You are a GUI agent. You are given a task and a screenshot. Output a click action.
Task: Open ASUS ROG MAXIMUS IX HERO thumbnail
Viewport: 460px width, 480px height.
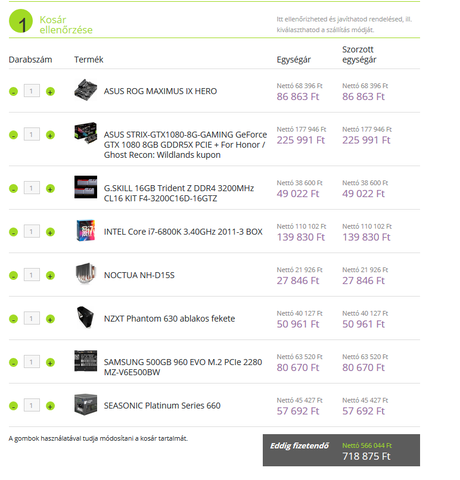pyautogui.click(x=86, y=90)
